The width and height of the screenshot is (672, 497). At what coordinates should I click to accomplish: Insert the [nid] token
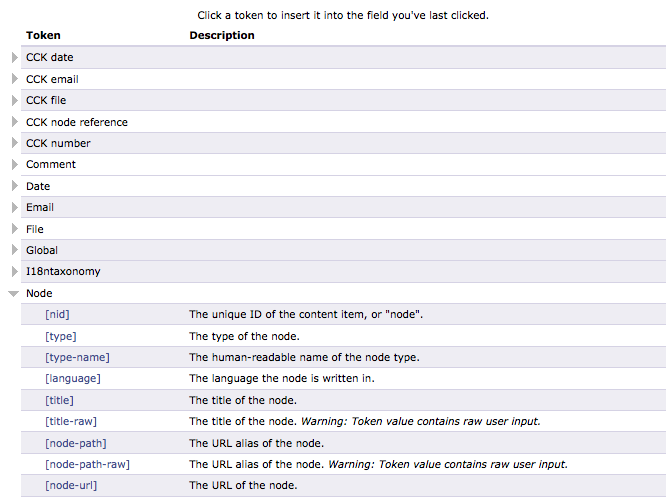[57, 315]
